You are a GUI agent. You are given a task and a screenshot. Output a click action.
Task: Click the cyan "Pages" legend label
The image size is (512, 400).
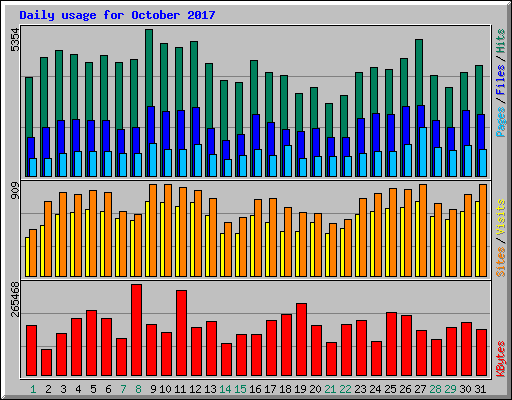click(501, 122)
